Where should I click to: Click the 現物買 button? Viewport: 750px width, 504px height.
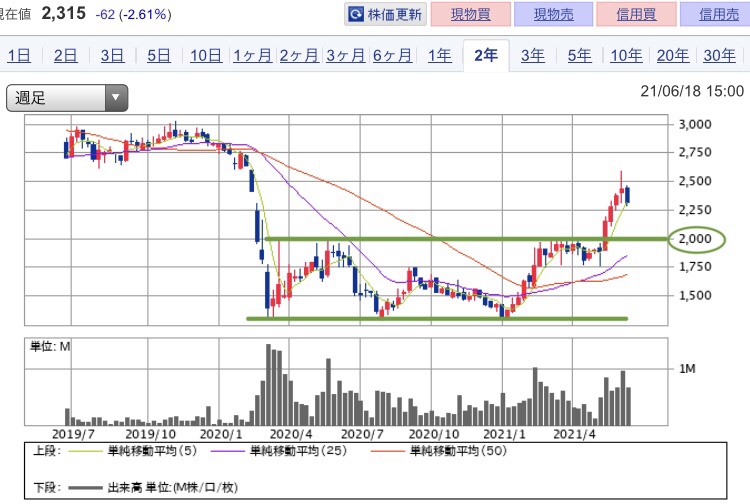point(471,14)
